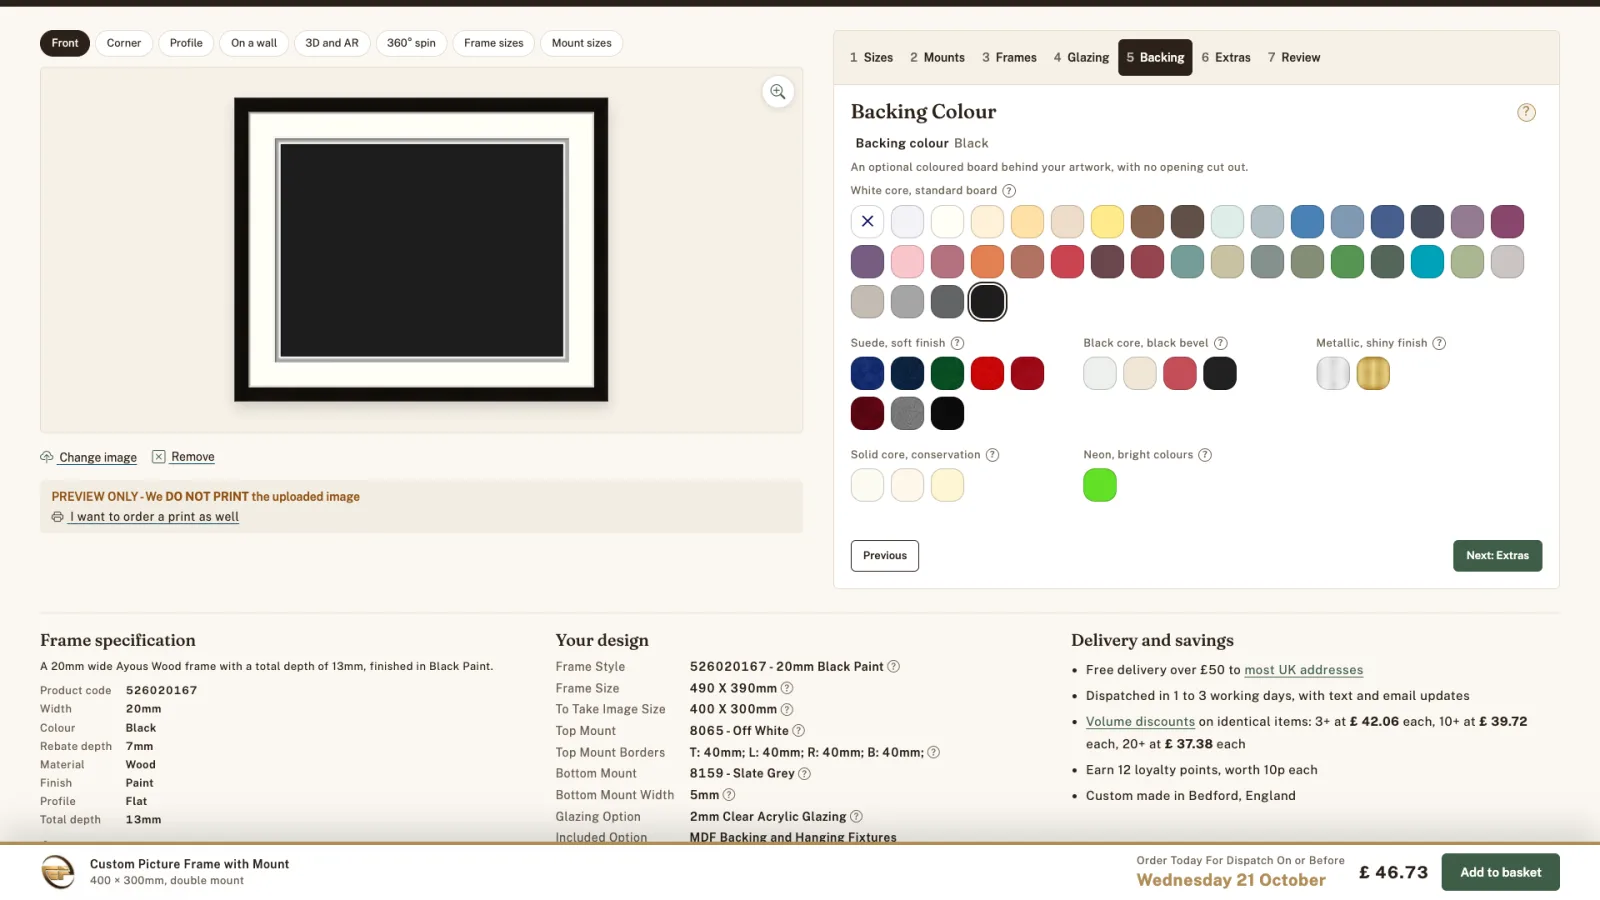The height and width of the screenshot is (900, 1600).
Task: Open the Volume discounts link
Action: pos(1140,721)
